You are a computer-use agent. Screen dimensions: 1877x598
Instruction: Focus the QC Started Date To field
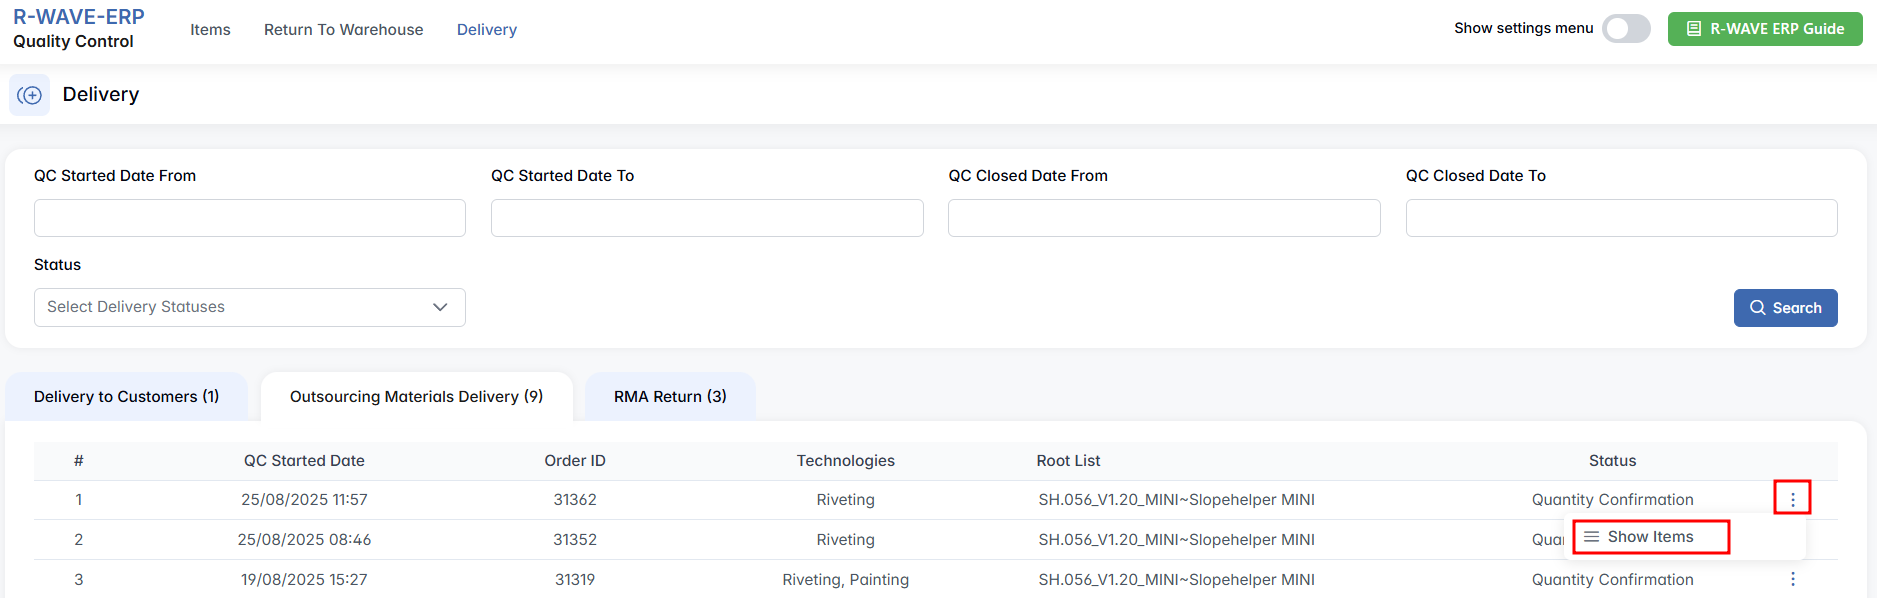pyautogui.click(x=707, y=218)
